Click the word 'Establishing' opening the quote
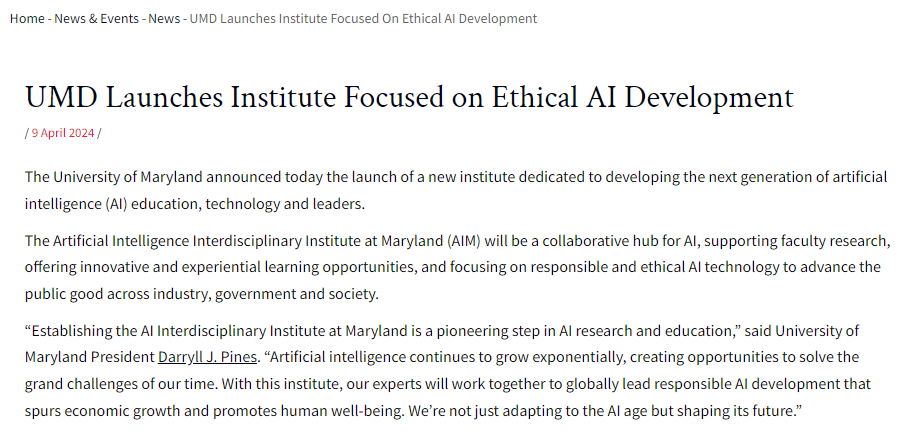This screenshot has width=908, height=434. (65, 331)
